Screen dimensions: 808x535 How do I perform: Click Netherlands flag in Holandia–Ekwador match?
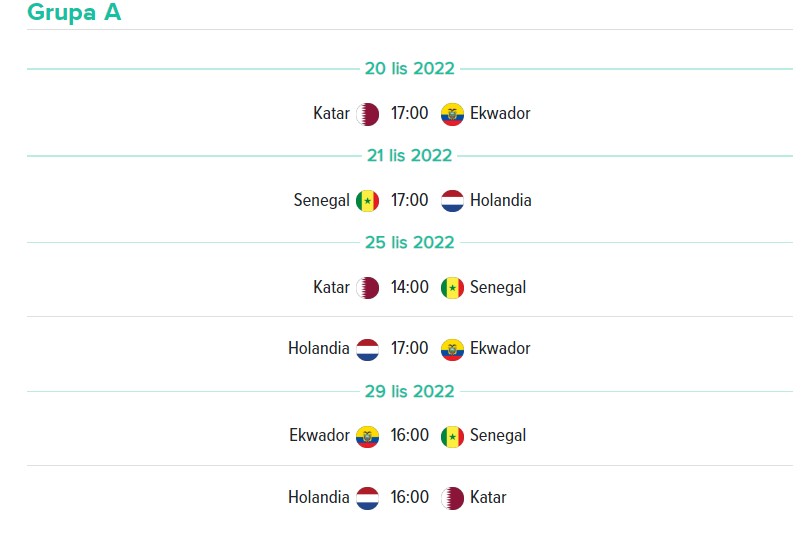coord(367,349)
